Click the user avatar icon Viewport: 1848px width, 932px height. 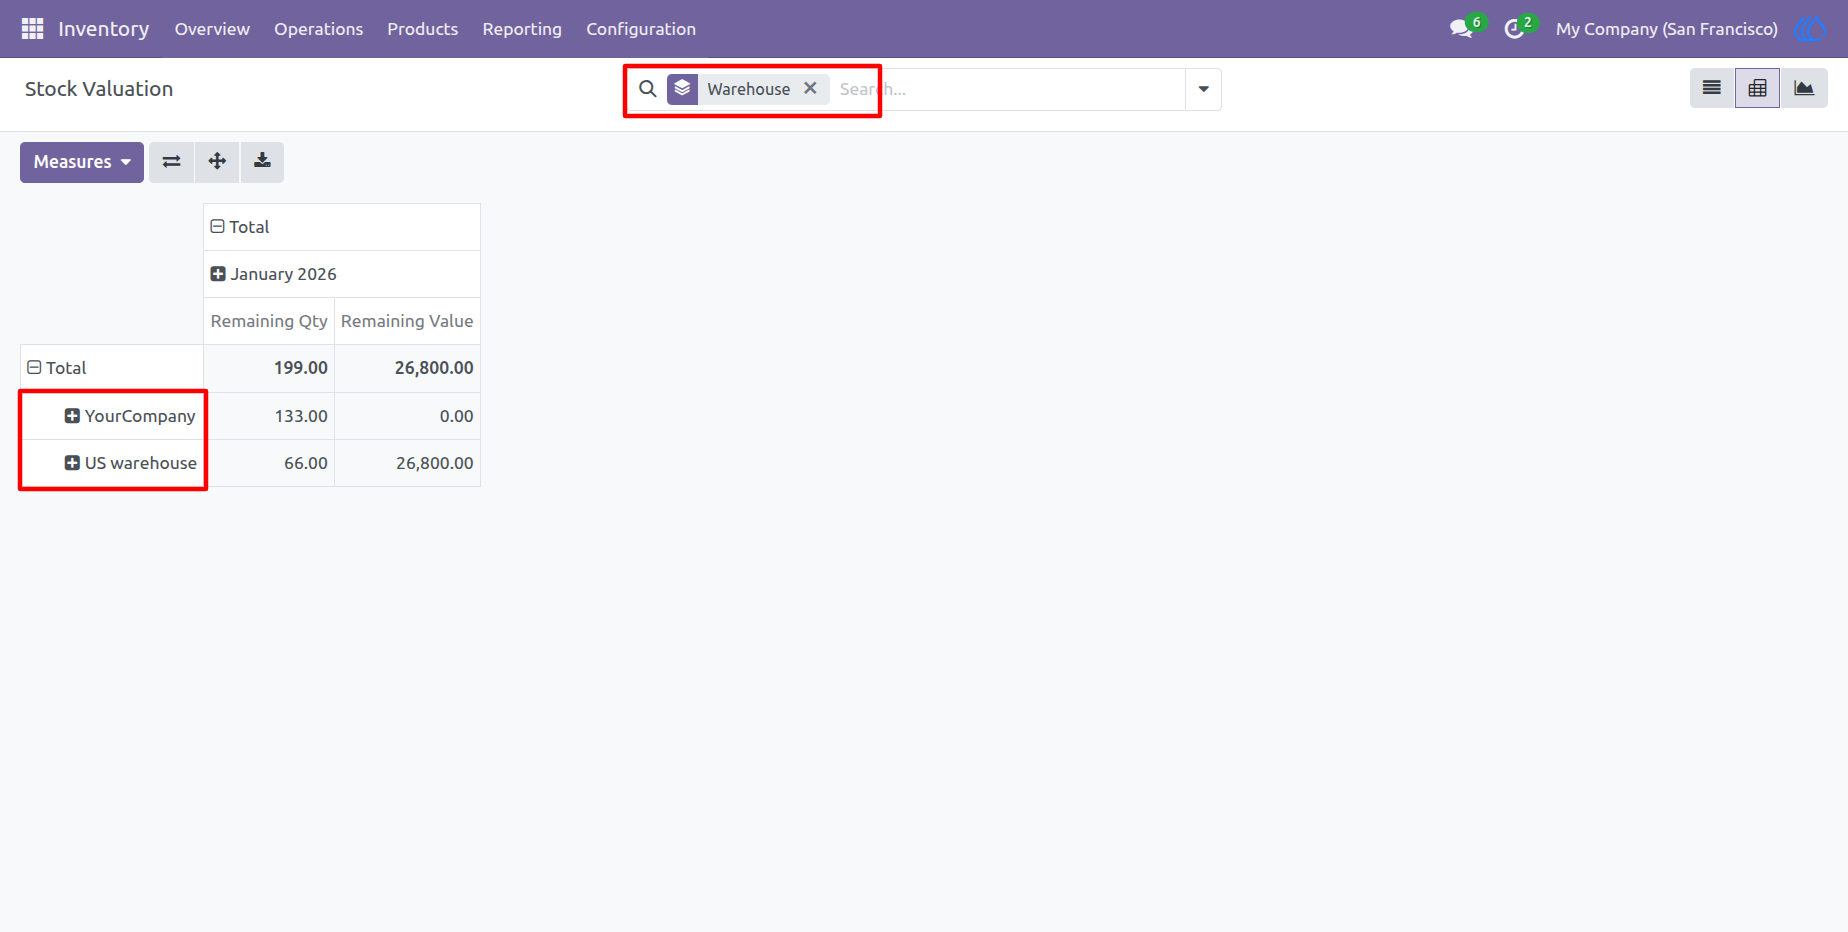(x=1810, y=29)
